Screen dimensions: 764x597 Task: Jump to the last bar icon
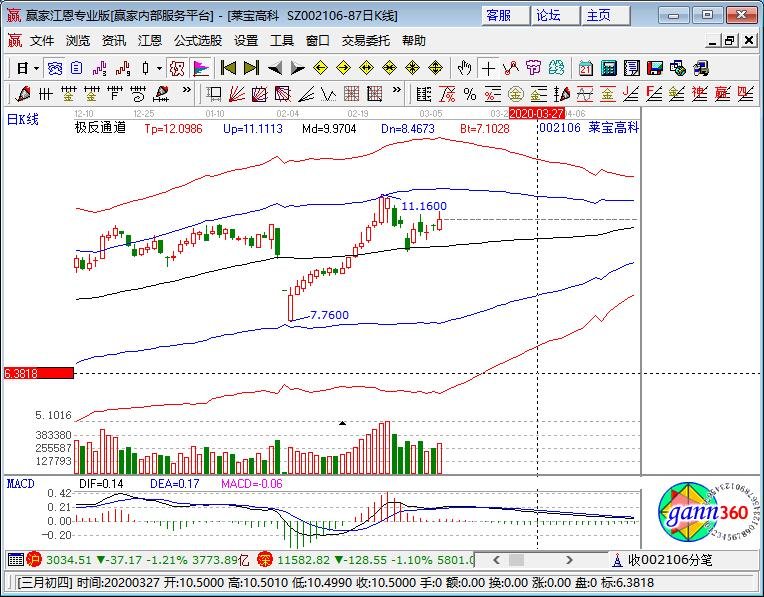pyautogui.click(x=251, y=68)
